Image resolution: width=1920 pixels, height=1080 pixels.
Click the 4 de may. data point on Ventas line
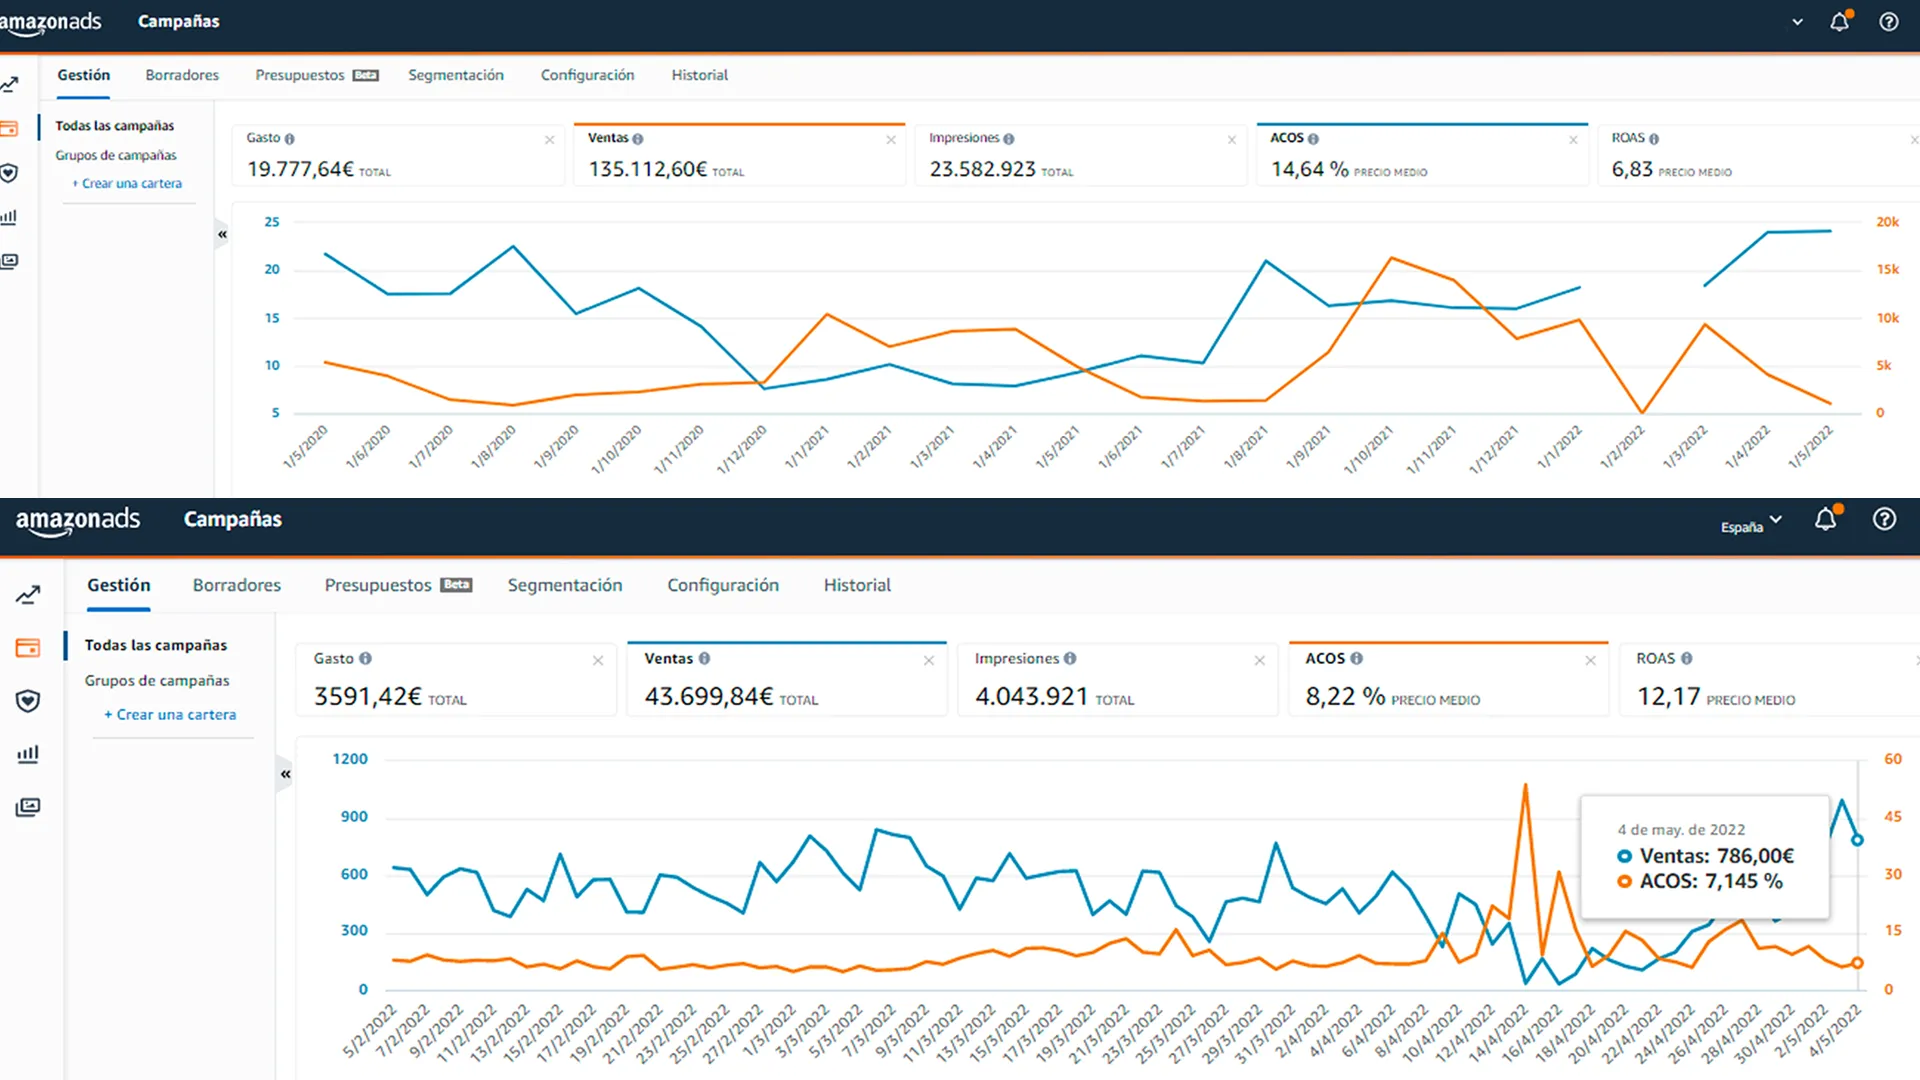click(1857, 840)
